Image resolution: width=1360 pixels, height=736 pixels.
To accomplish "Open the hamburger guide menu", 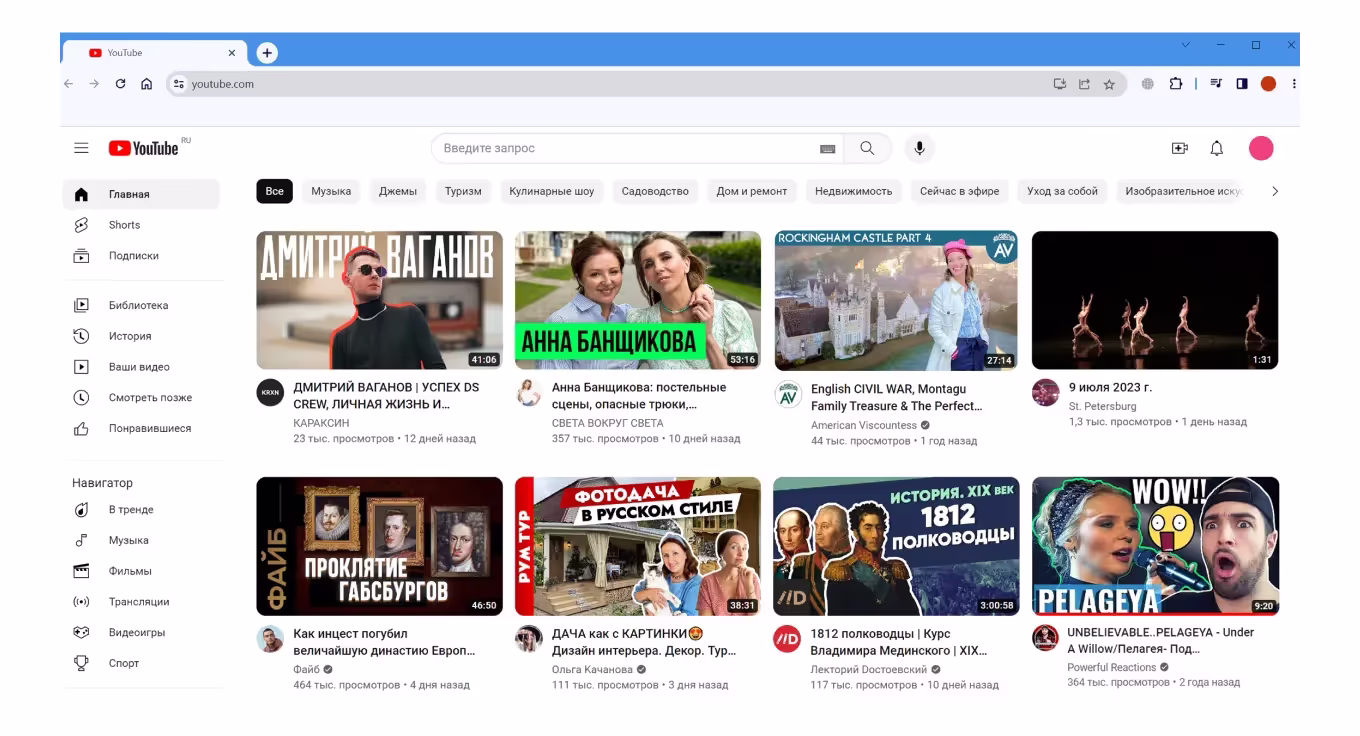I will [x=81, y=148].
